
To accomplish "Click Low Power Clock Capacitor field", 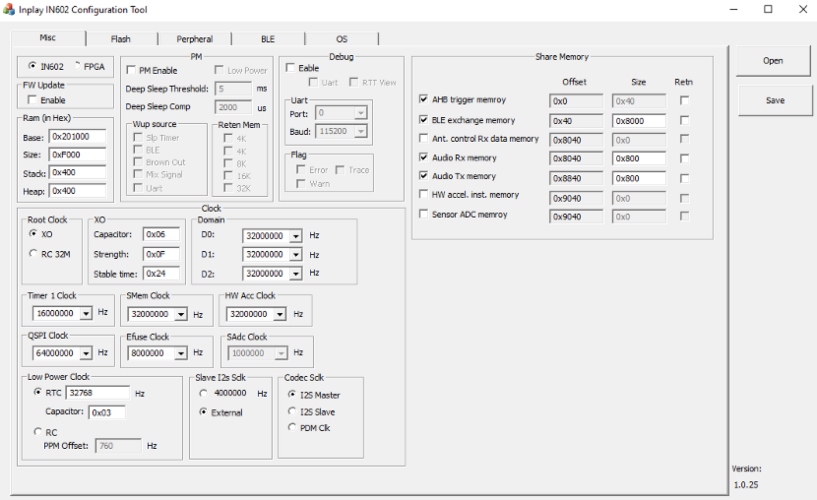I will tap(107, 412).
